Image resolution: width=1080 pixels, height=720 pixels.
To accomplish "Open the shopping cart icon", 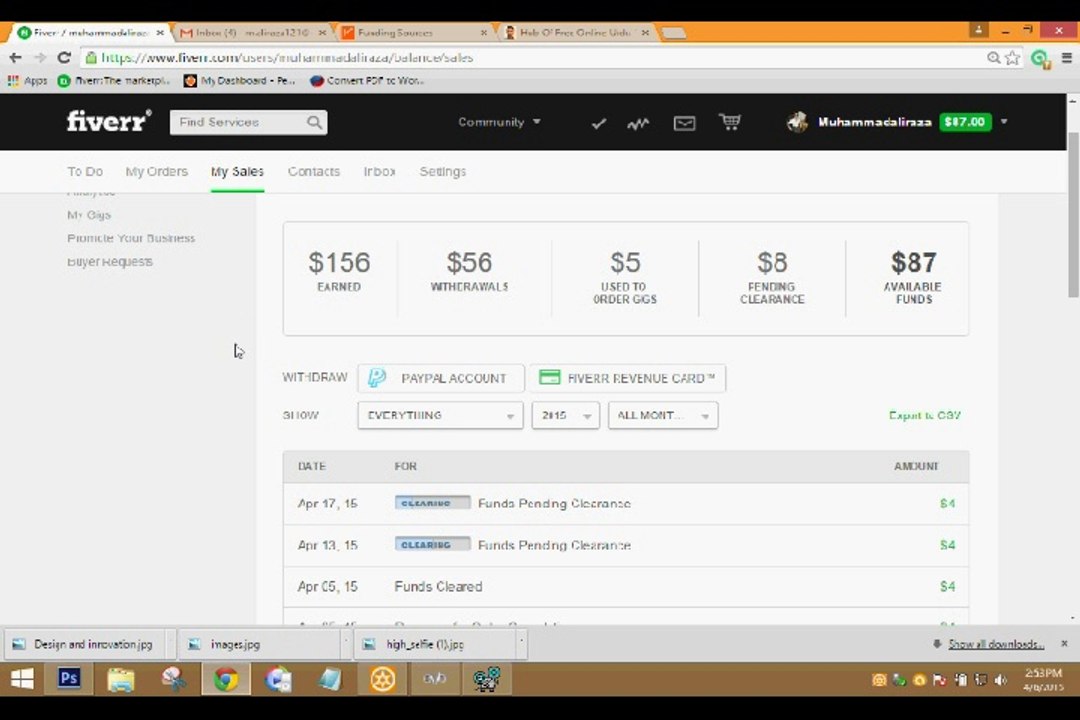I will click(729, 122).
